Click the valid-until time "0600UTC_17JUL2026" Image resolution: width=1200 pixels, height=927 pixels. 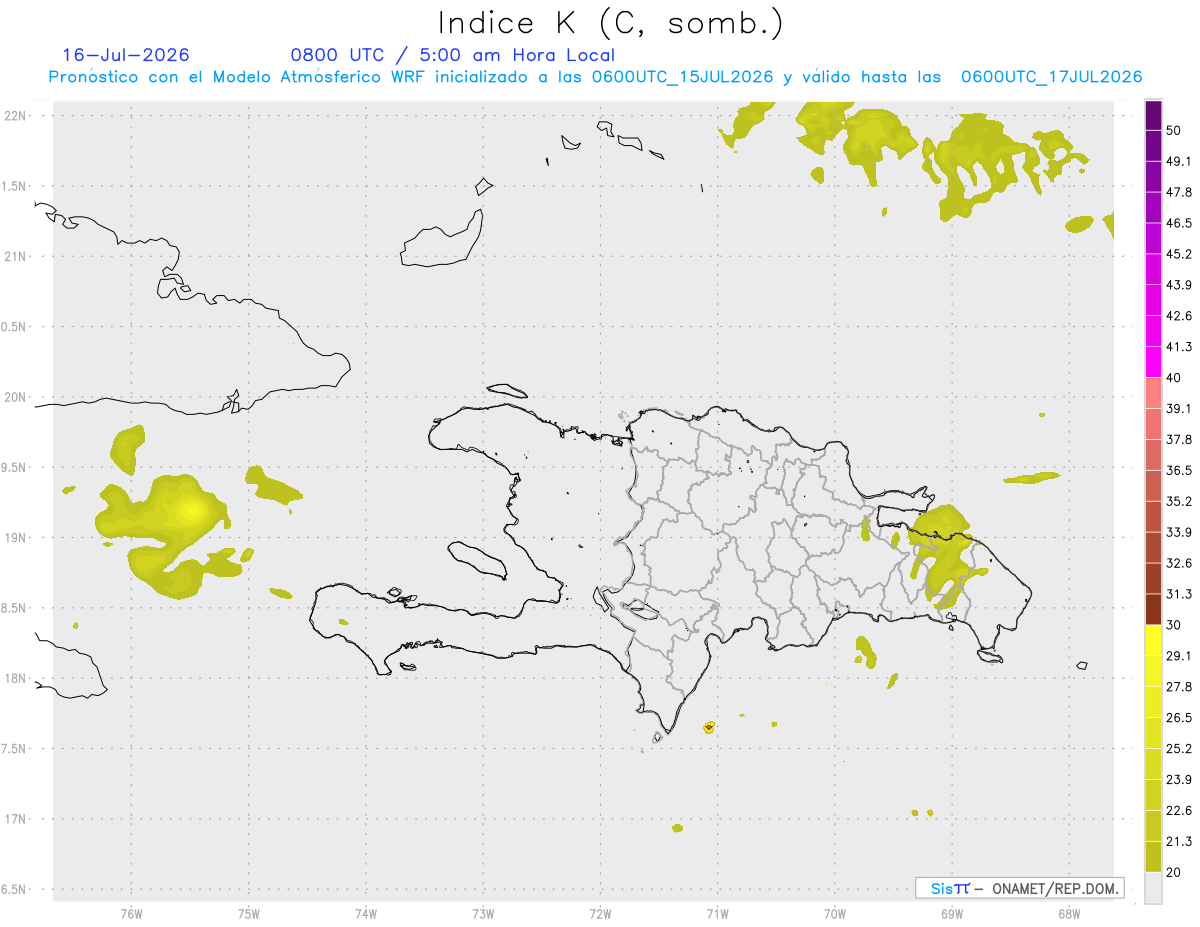(x=1051, y=77)
